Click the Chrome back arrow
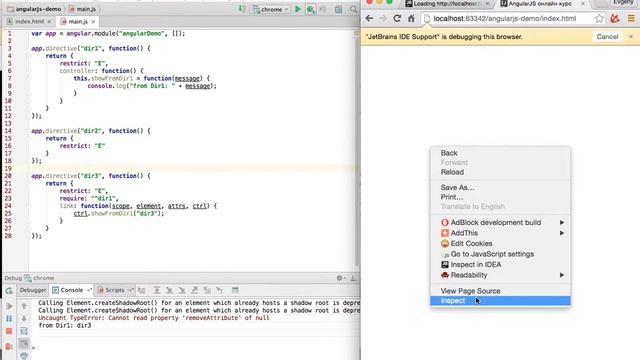 click(x=369, y=18)
